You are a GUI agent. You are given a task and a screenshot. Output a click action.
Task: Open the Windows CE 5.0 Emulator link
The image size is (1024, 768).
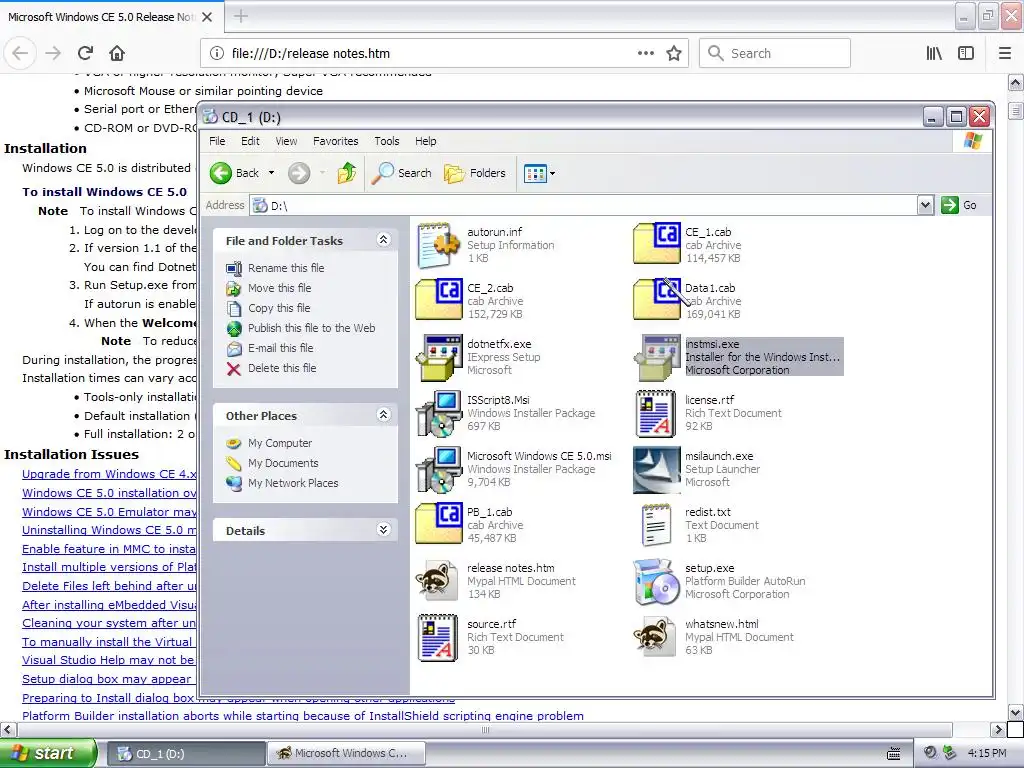coord(109,512)
